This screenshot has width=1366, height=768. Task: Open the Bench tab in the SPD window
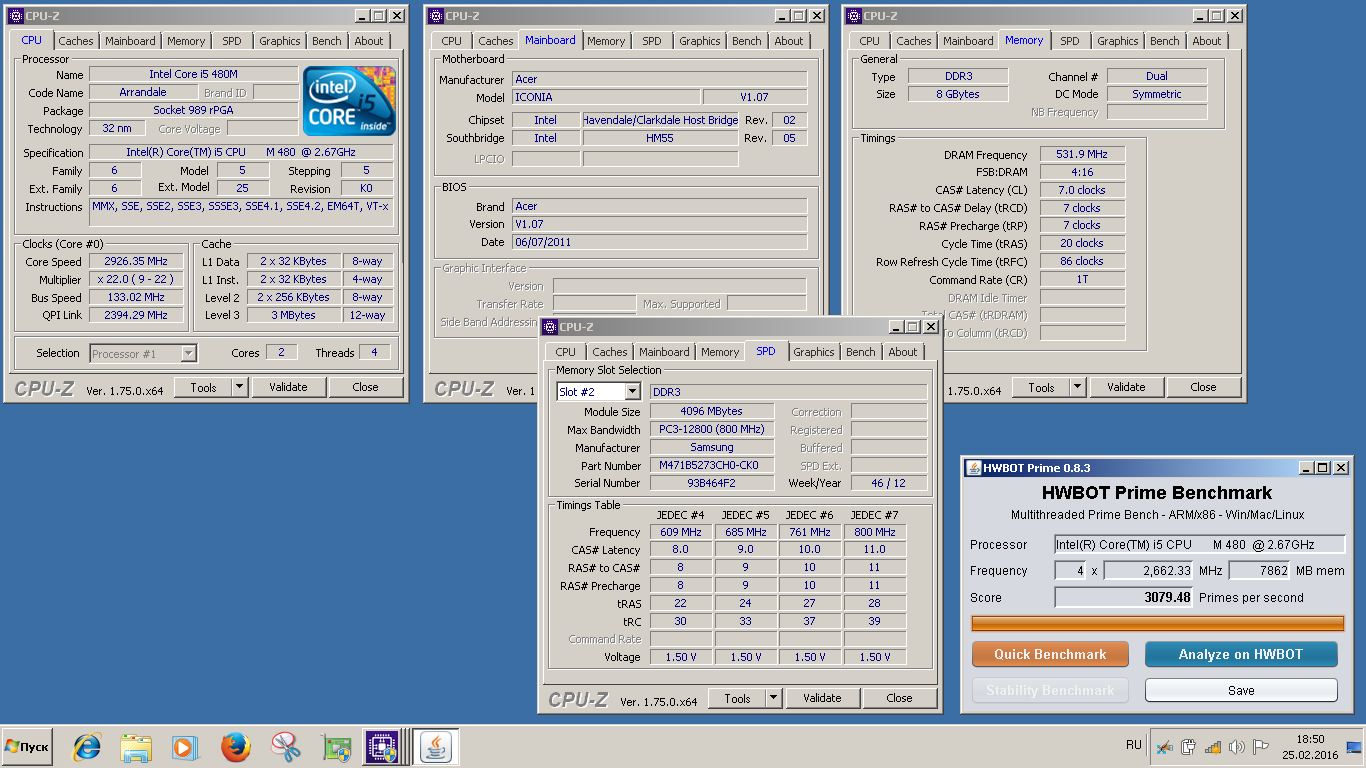861,352
